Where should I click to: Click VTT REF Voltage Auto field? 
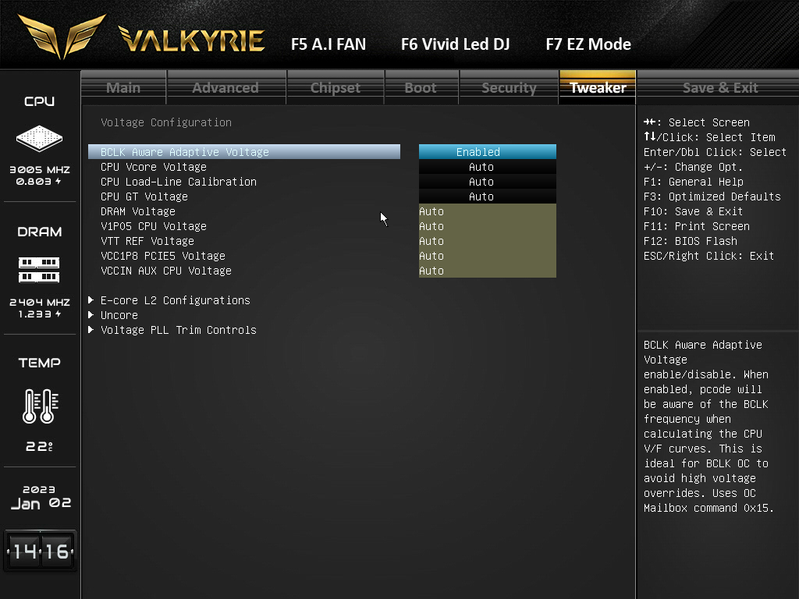click(x=487, y=241)
